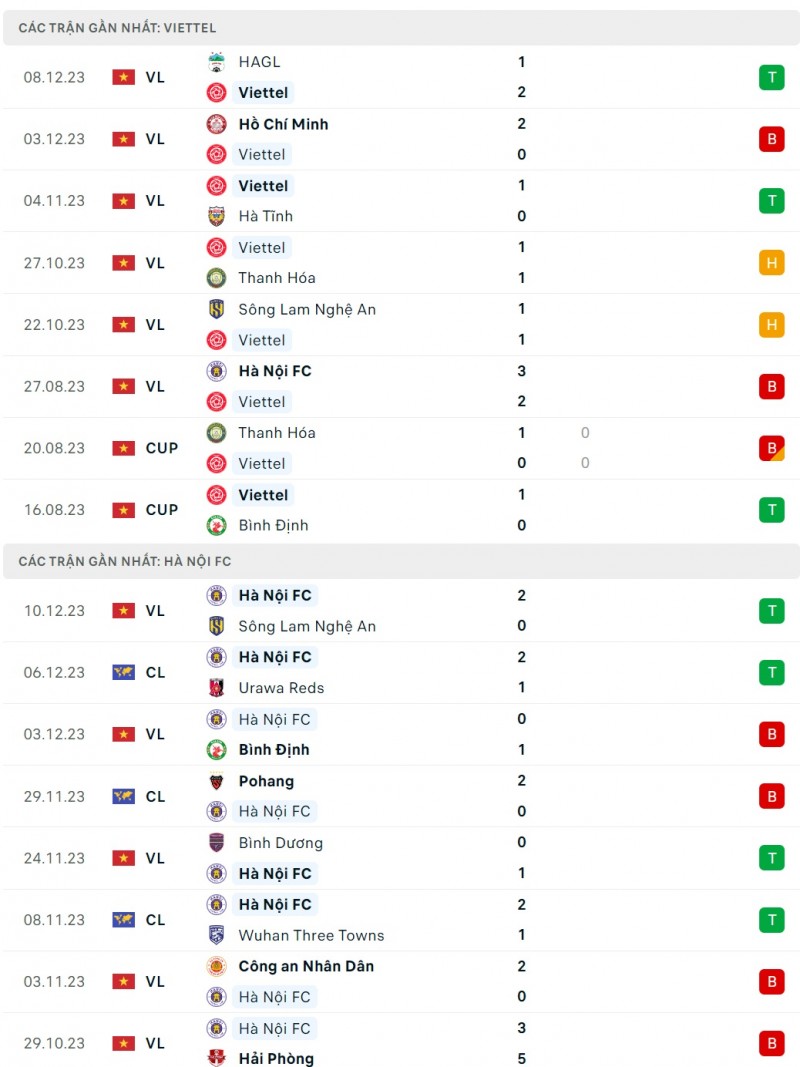Click the Công an Nhân Dân crest
The width and height of the screenshot is (800, 1067).
[x=216, y=966]
